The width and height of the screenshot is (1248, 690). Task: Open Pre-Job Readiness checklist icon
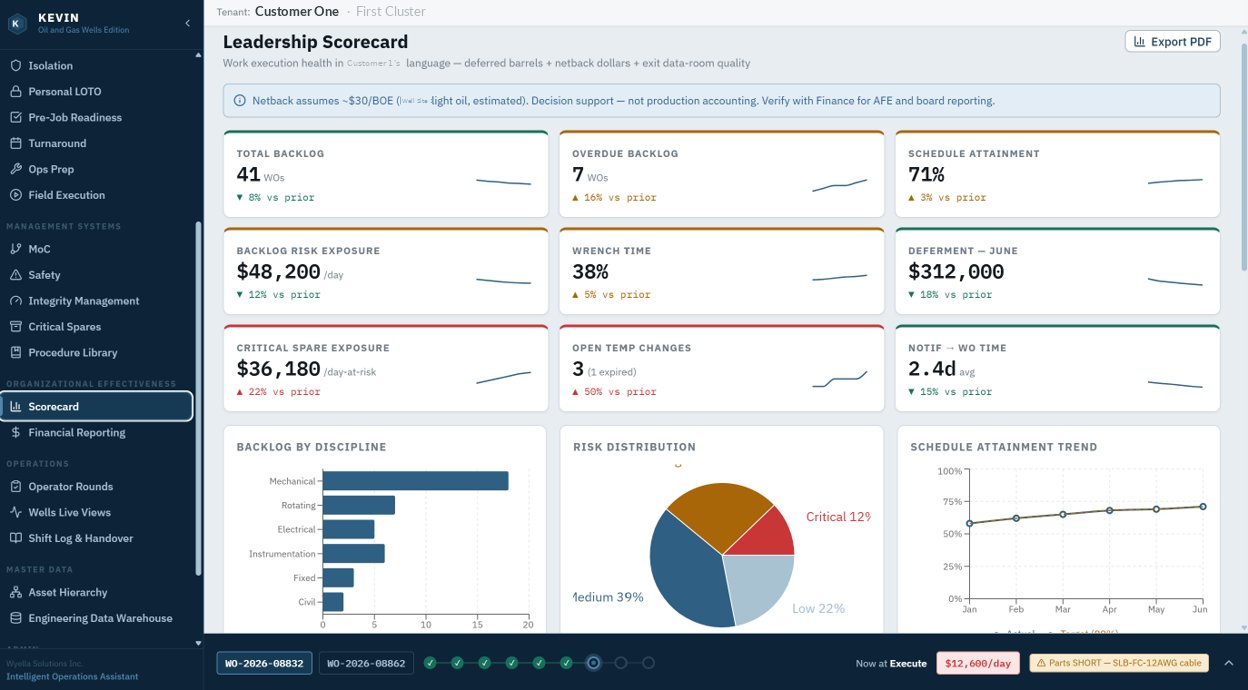pyautogui.click(x=15, y=118)
